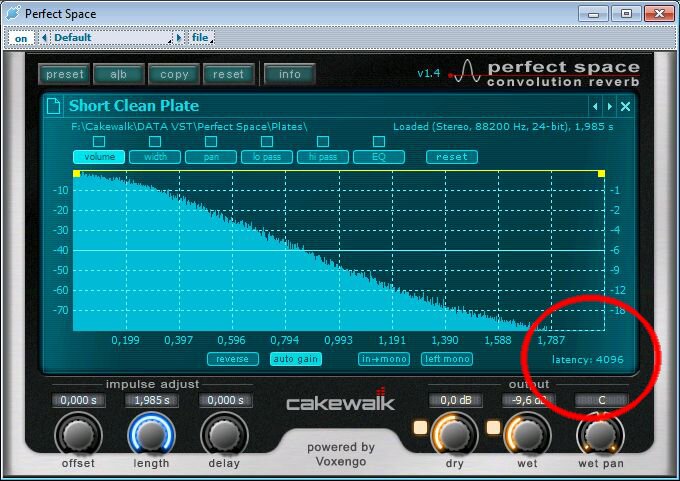The height and width of the screenshot is (481, 680).
Task: Switch to the lo pass envelope tab
Action: [x=267, y=157]
